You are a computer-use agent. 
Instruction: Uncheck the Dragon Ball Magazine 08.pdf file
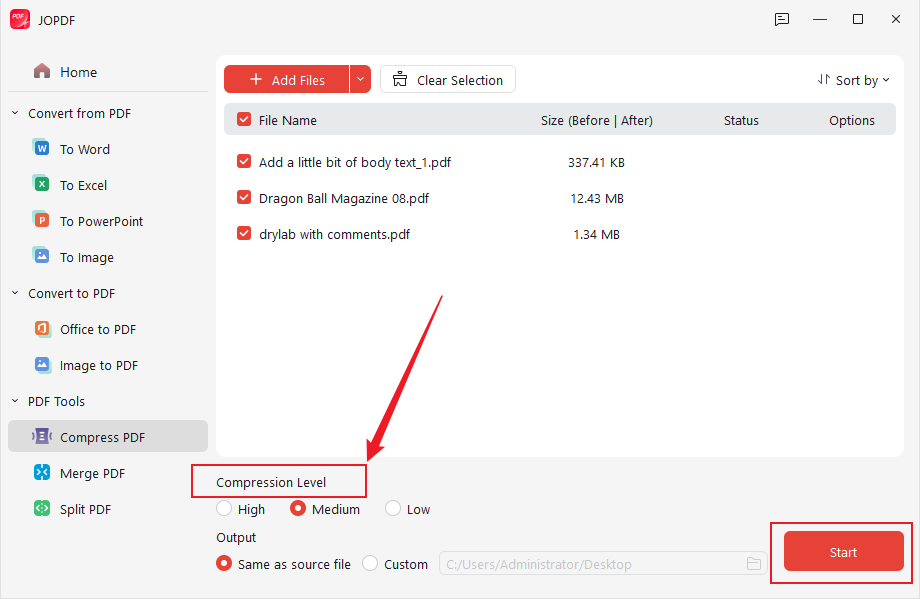243,198
